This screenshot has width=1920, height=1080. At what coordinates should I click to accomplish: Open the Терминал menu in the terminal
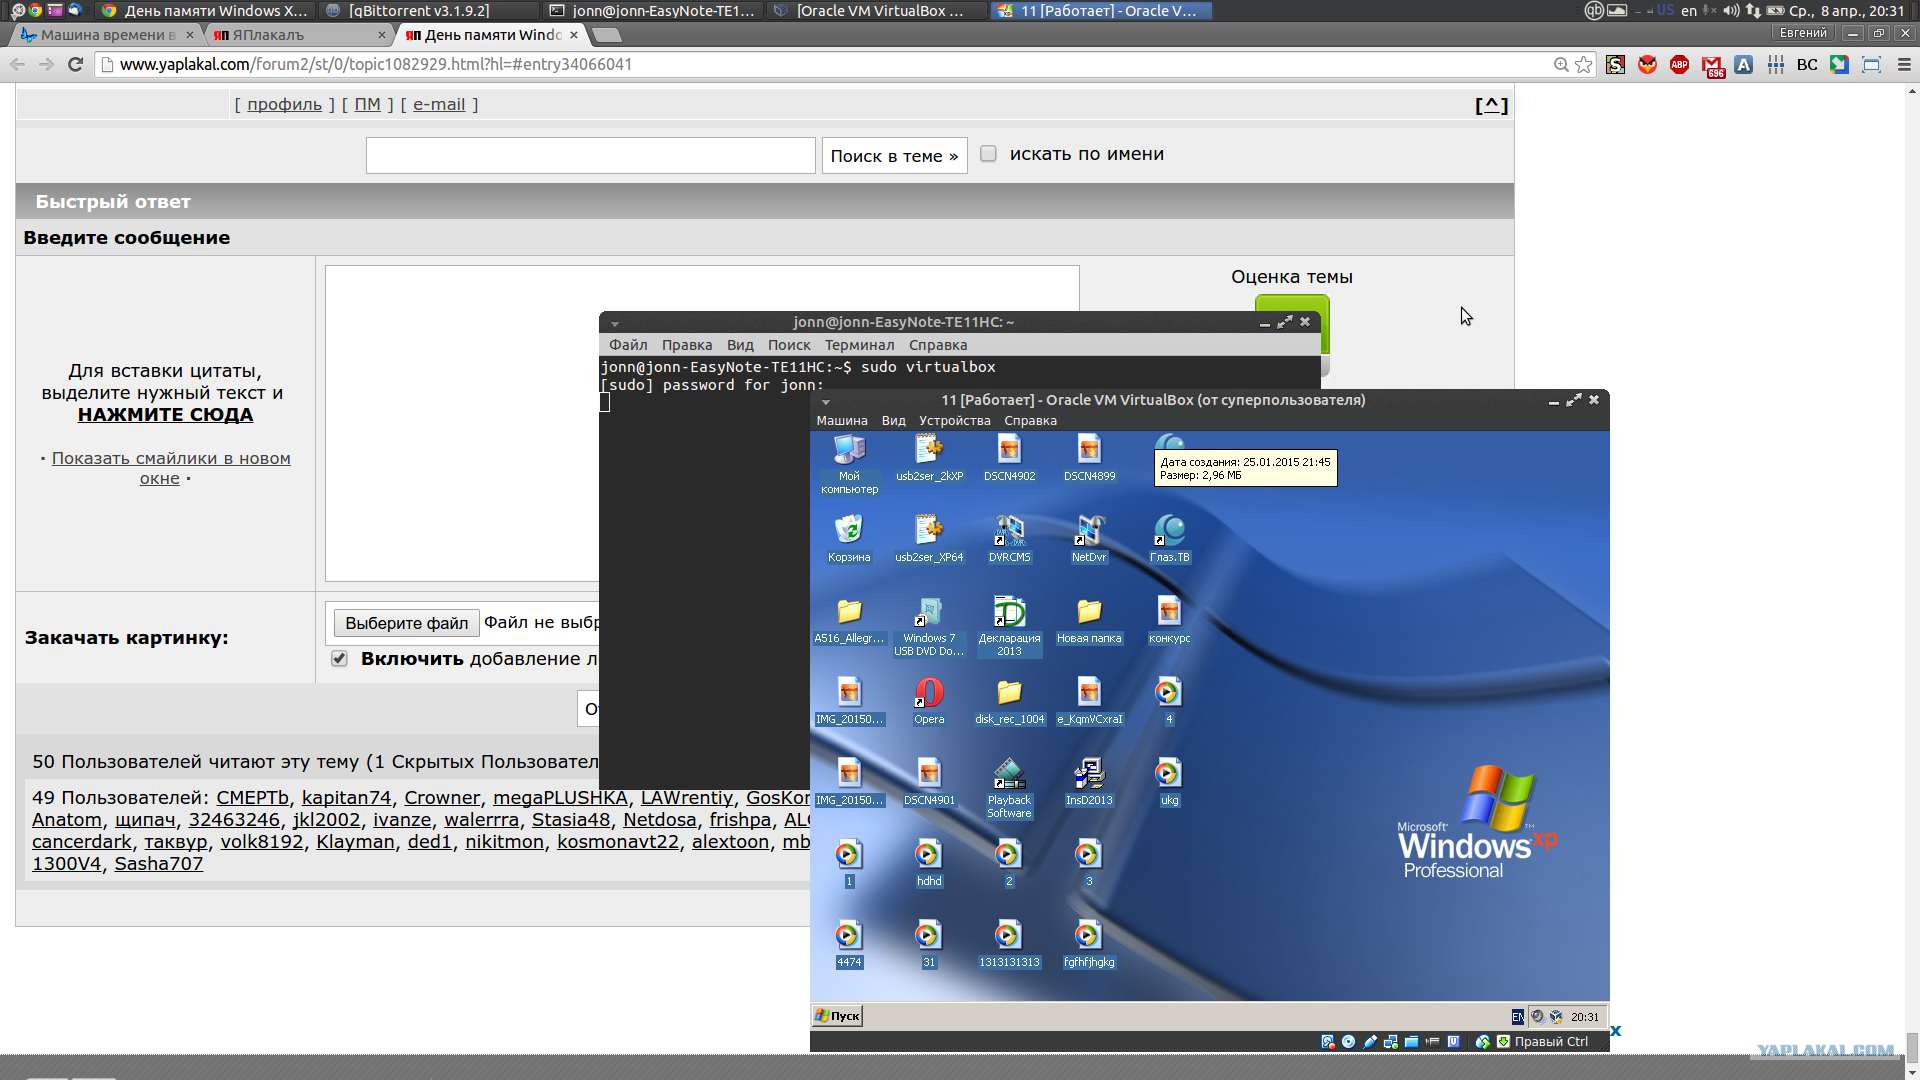(859, 345)
